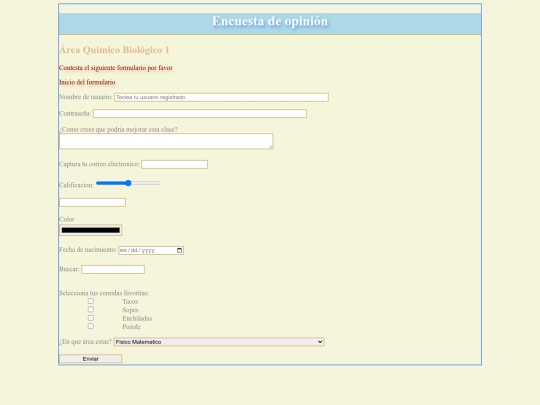Click 'Contesta el siguiente formulario por favor' text
Image resolution: width=540 pixels, height=405 pixels.
[116, 68]
